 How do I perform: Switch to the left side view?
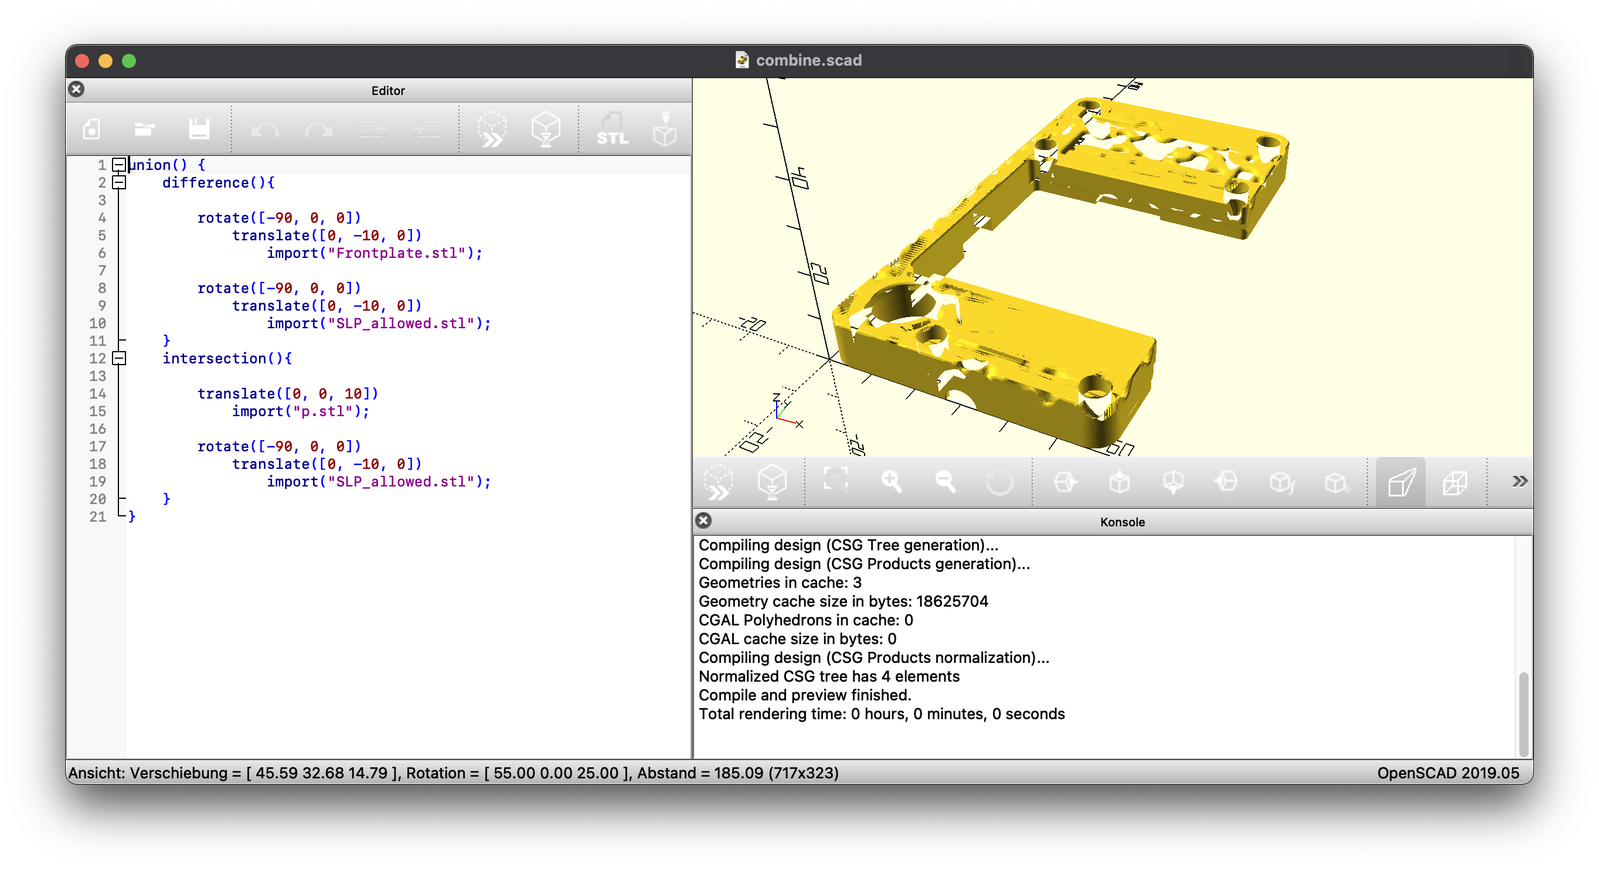(1226, 482)
